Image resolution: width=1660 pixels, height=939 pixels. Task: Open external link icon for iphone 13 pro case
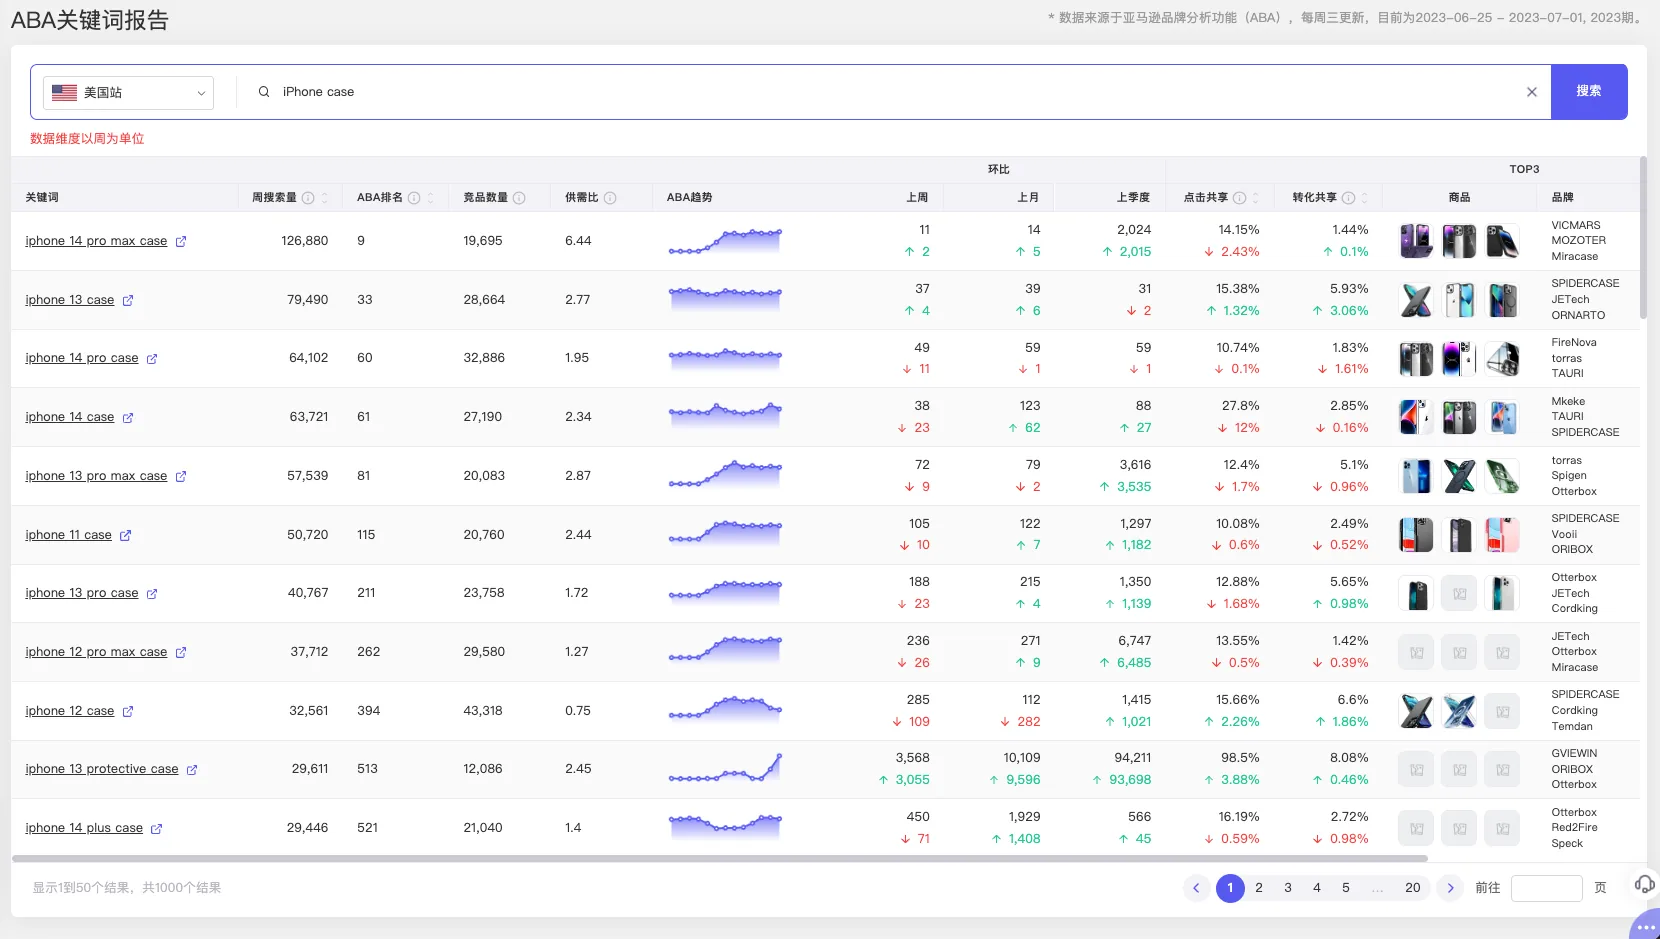(x=152, y=593)
